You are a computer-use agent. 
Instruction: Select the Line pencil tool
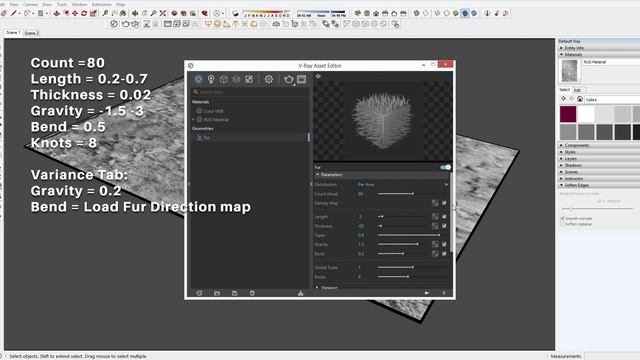tap(13, 13)
